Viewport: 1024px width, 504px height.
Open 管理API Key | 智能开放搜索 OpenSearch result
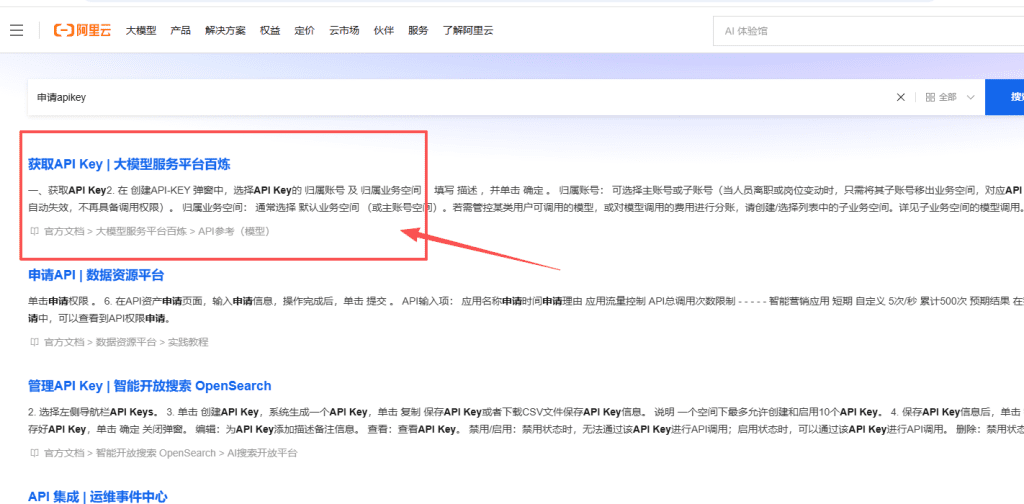149,386
